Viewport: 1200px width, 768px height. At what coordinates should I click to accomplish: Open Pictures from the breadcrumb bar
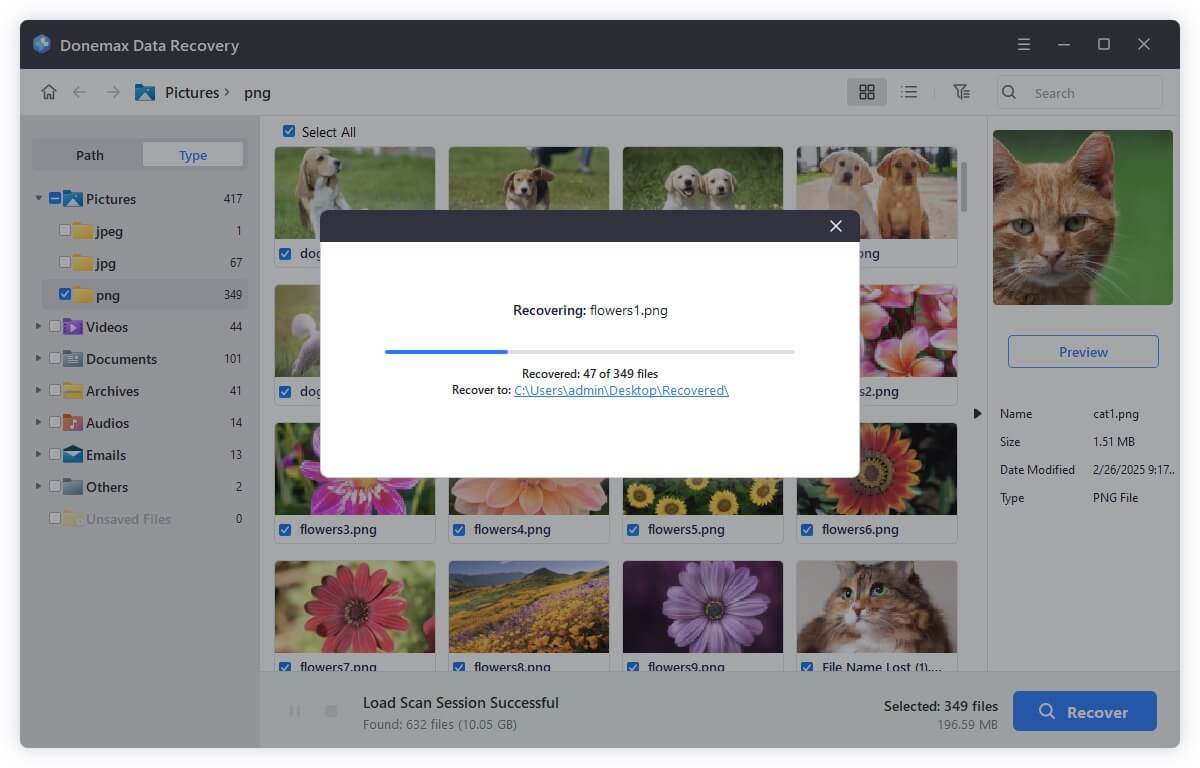pyautogui.click(x=189, y=91)
